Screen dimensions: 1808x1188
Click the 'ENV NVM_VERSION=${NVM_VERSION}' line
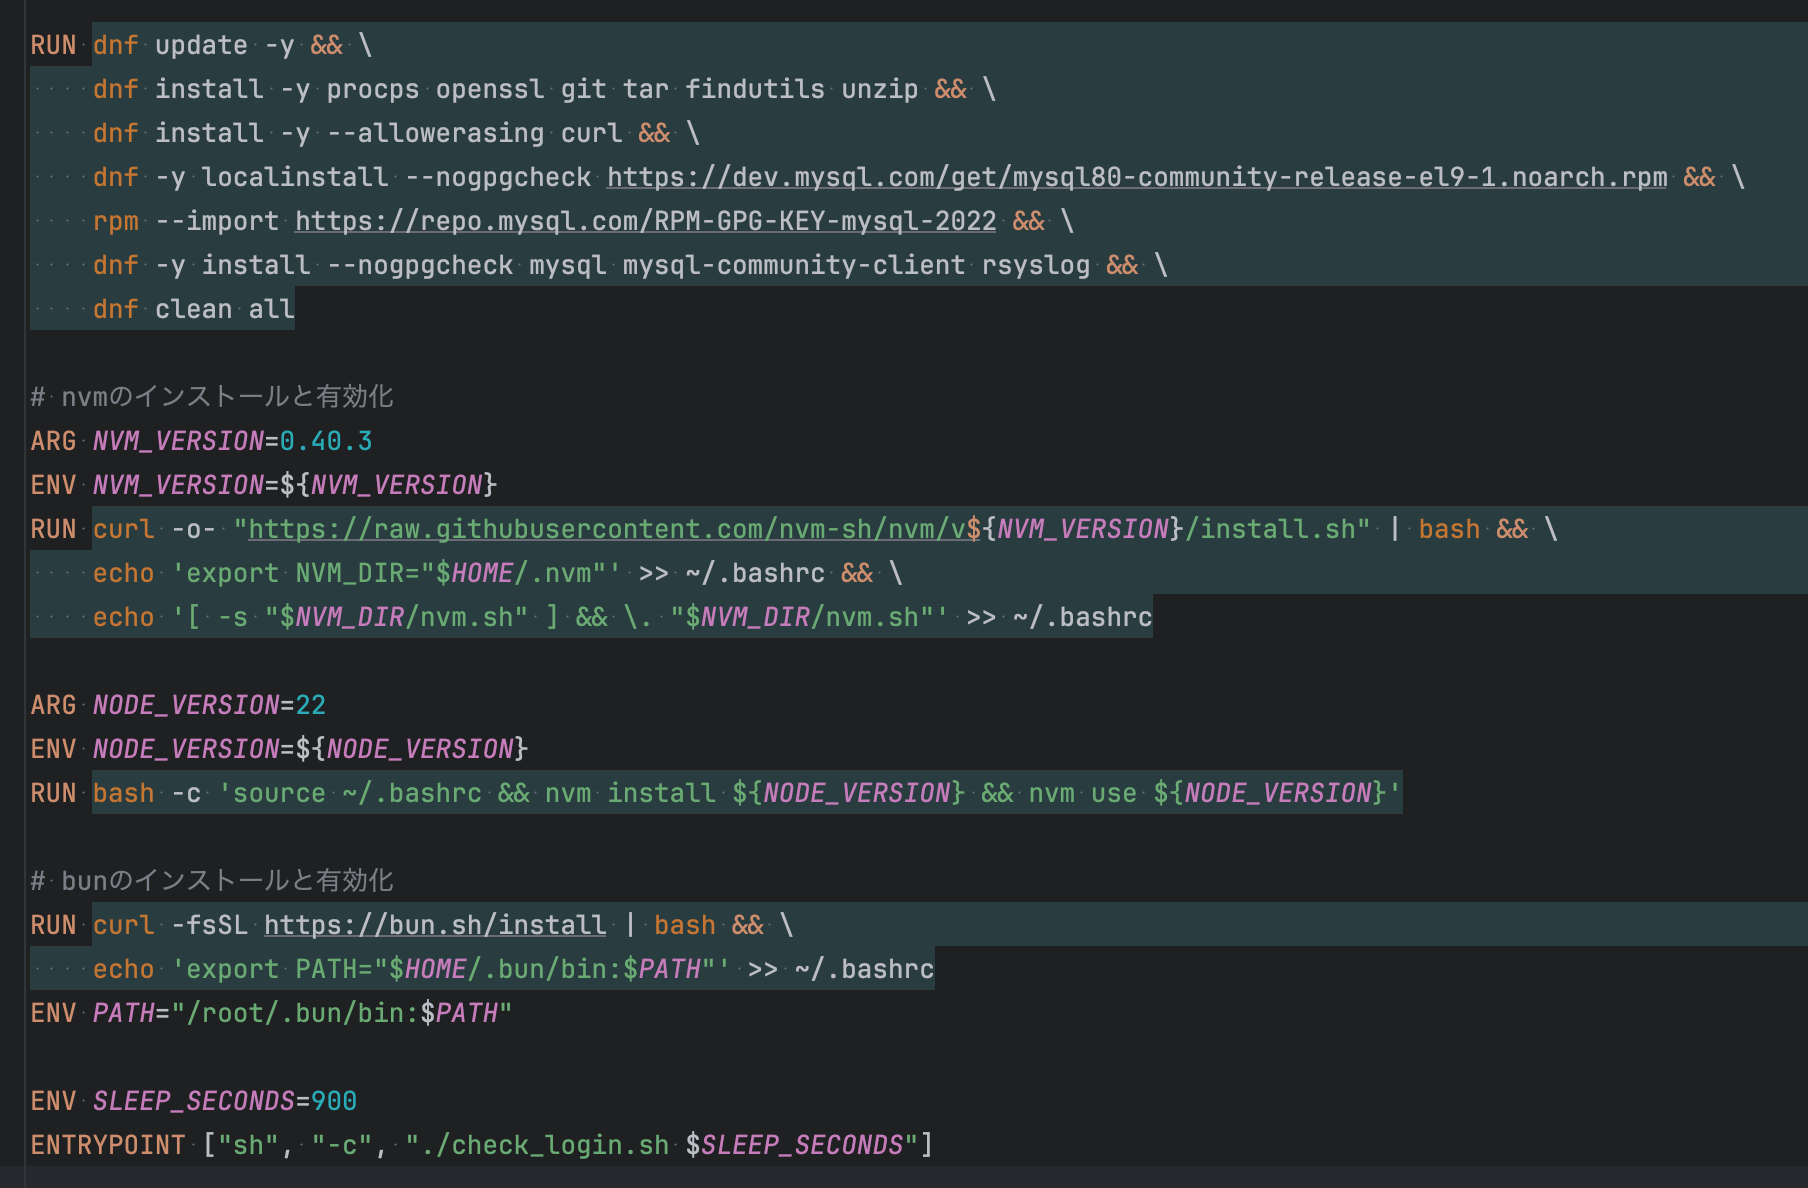(264, 485)
